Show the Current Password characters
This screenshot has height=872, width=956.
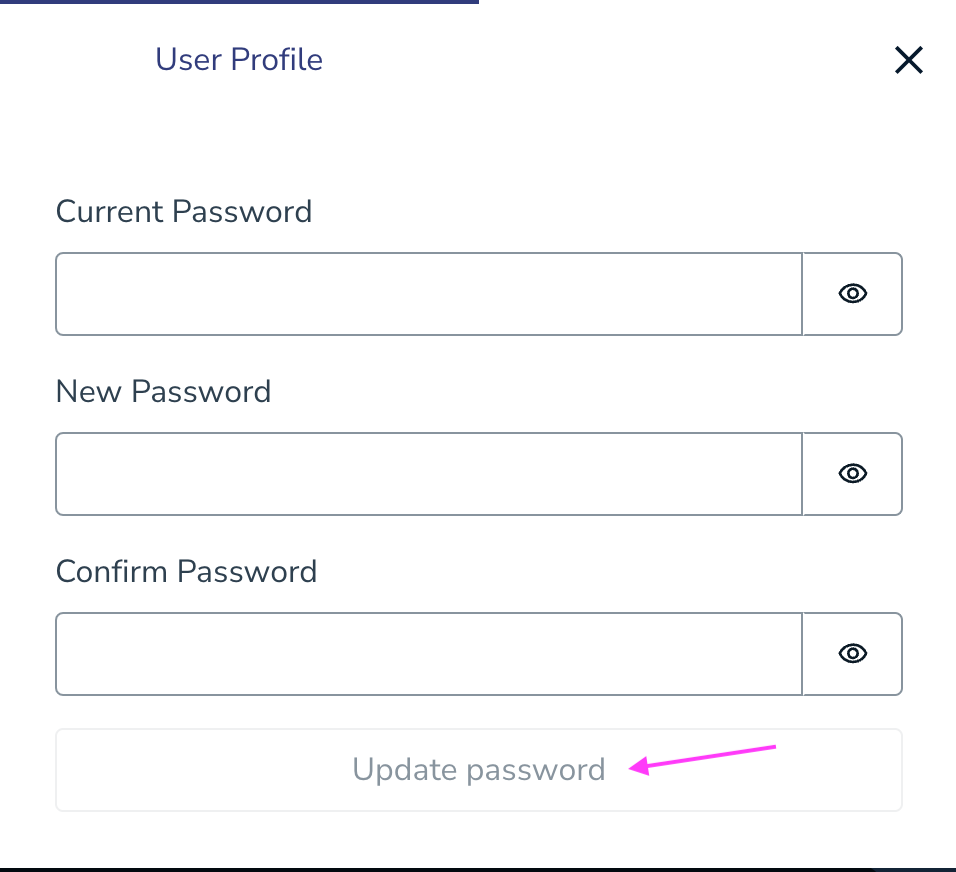(x=852, y=293)
